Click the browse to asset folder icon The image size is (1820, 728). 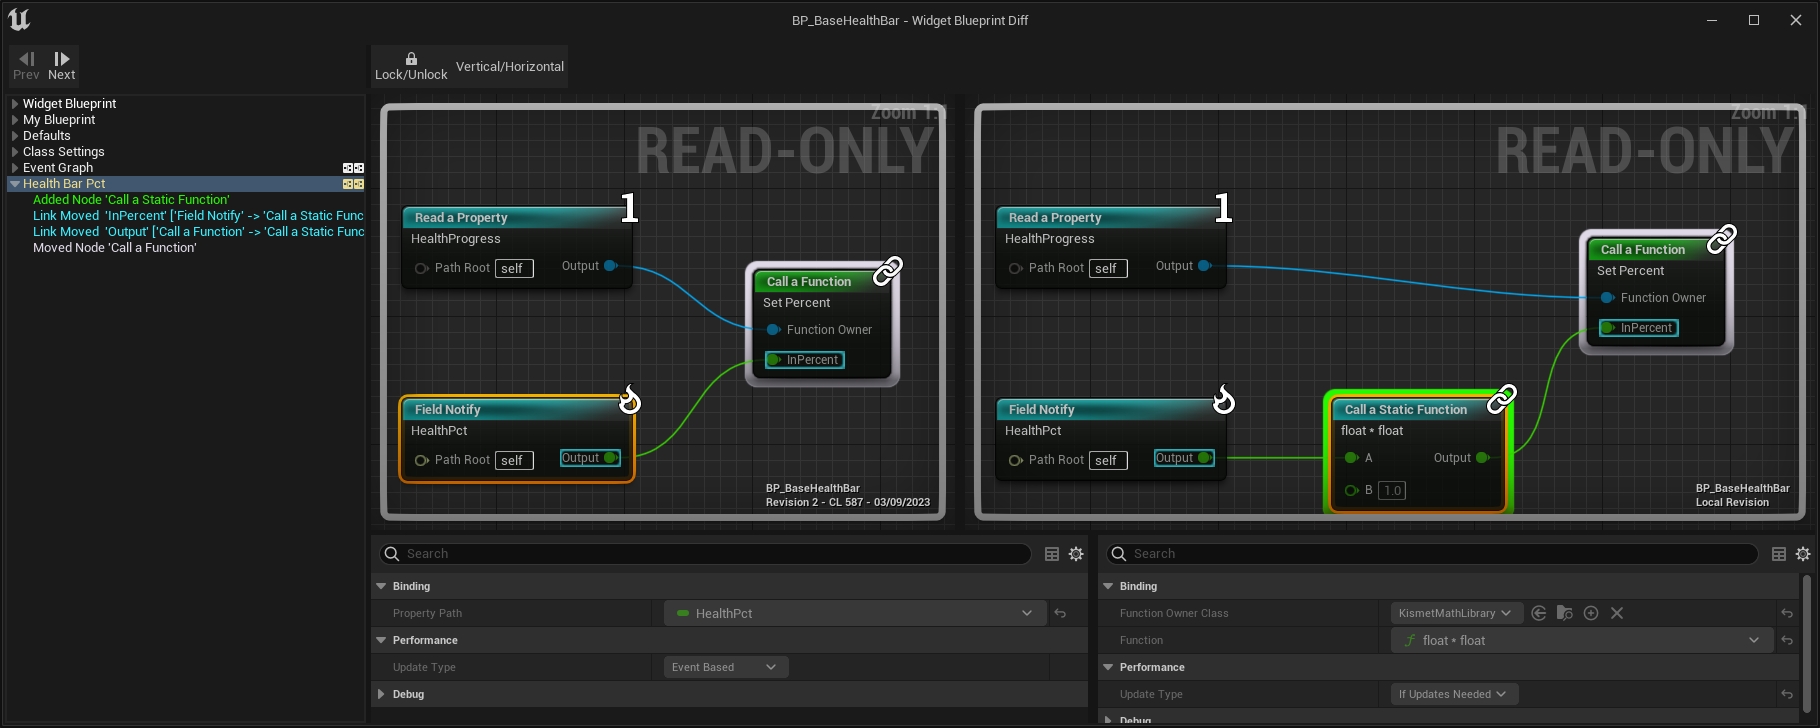[1565, 614]
